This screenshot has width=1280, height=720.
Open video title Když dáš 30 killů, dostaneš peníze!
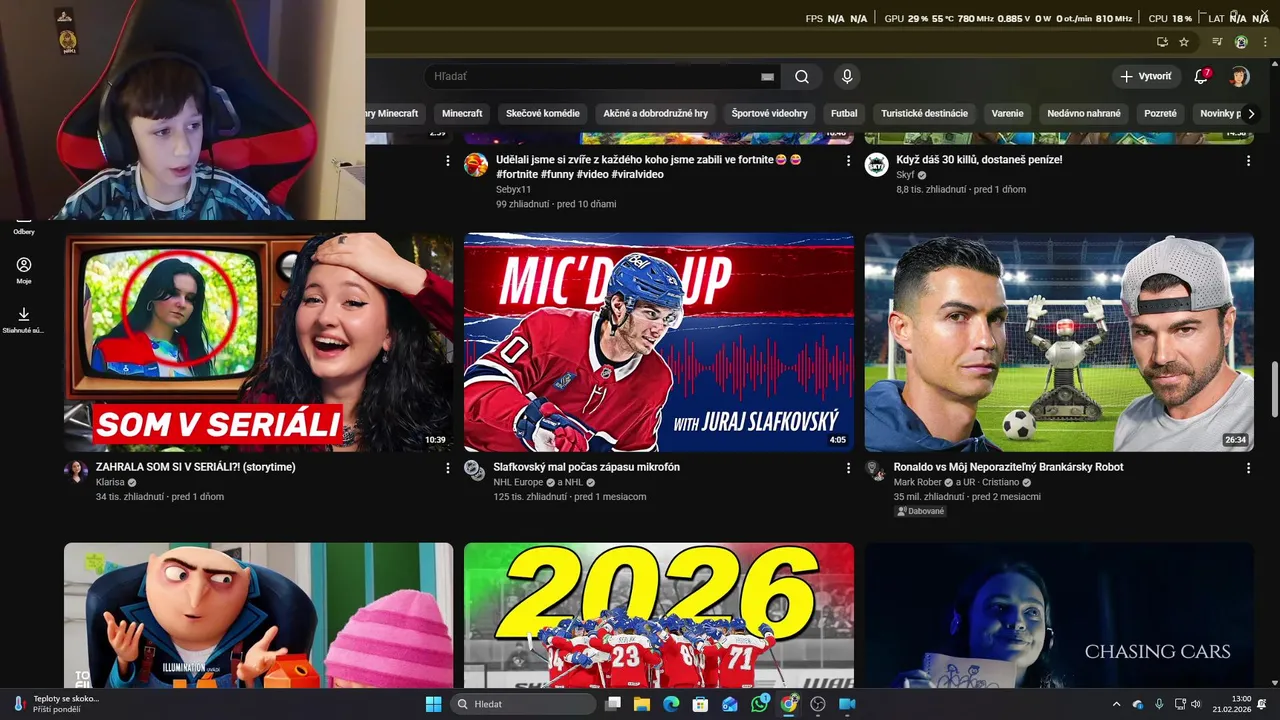(x=979, y=160)
